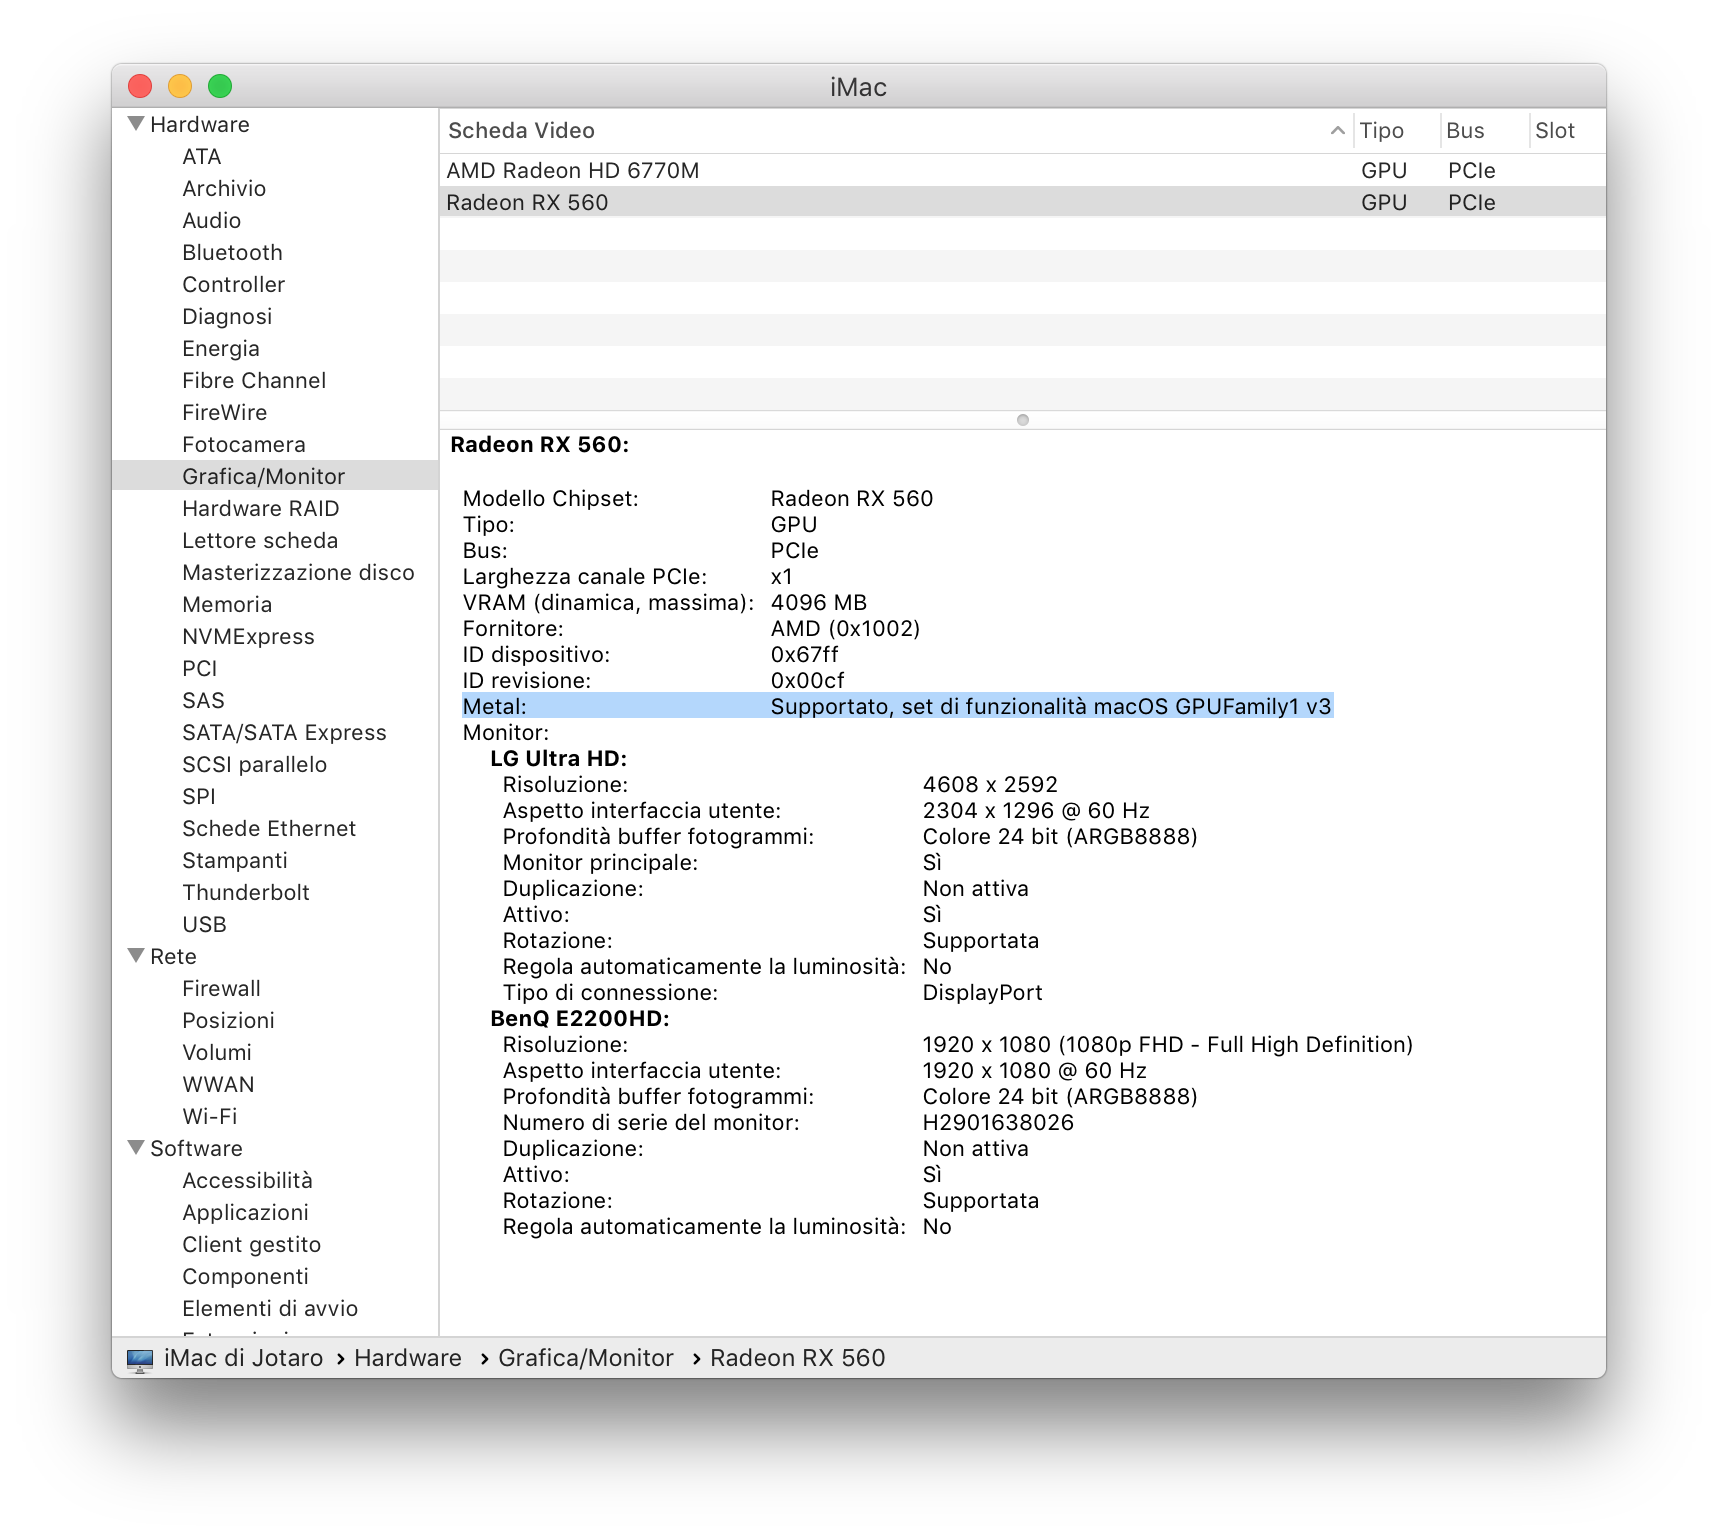Select Lettore scheda in the sidebar
The width and height of the screenshot is (1718, 1538).
coord(260,541)
